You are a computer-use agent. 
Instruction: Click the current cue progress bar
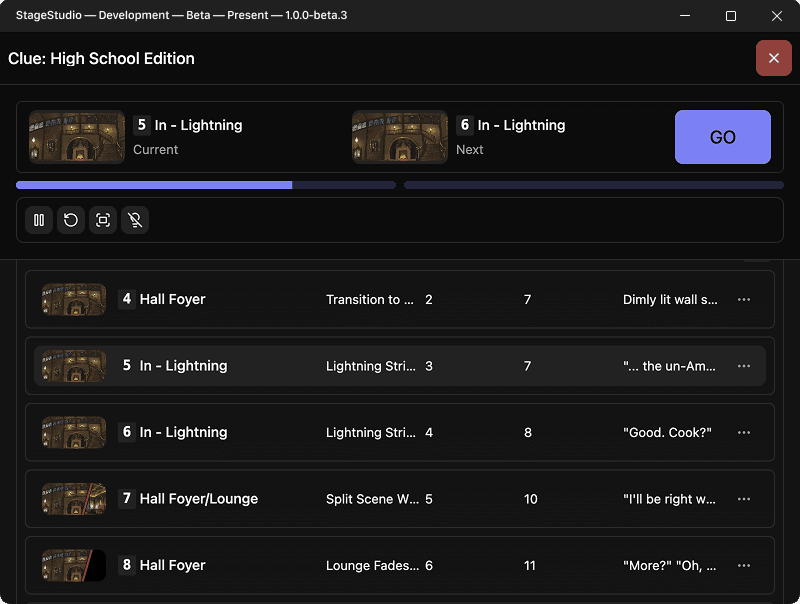click(206, 185)
